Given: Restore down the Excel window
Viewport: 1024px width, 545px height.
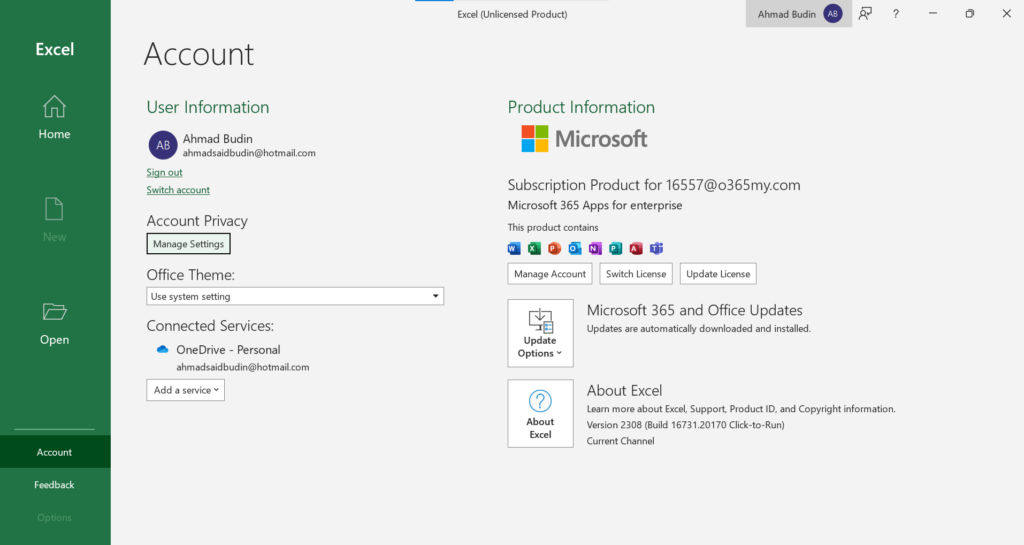Looking at the screenshot, I should (x=970, y=14).
